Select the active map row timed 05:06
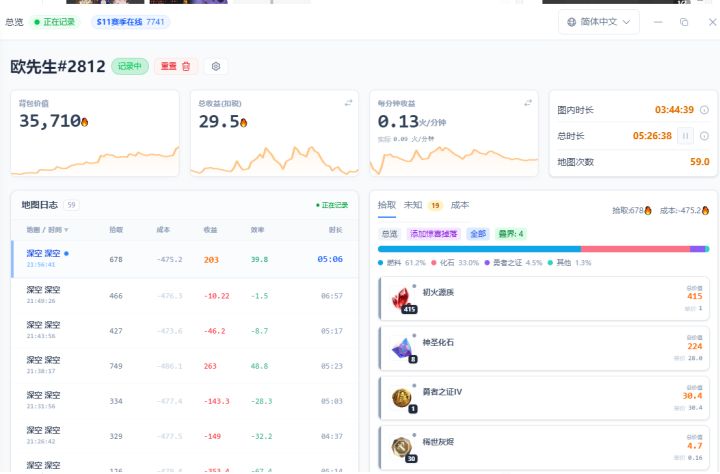The image size is (720, 474). 185,259
